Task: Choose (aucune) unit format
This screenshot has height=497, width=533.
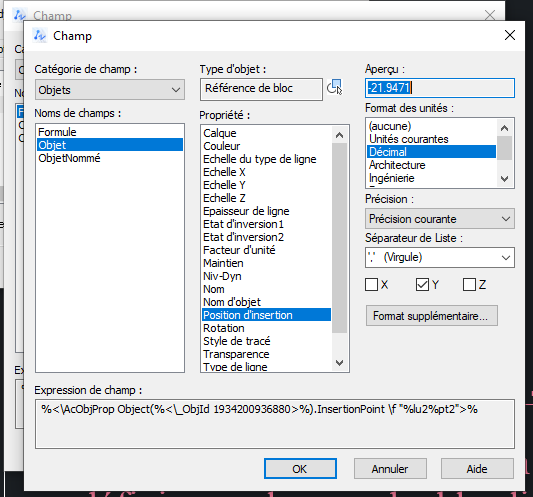Action: 431,126
